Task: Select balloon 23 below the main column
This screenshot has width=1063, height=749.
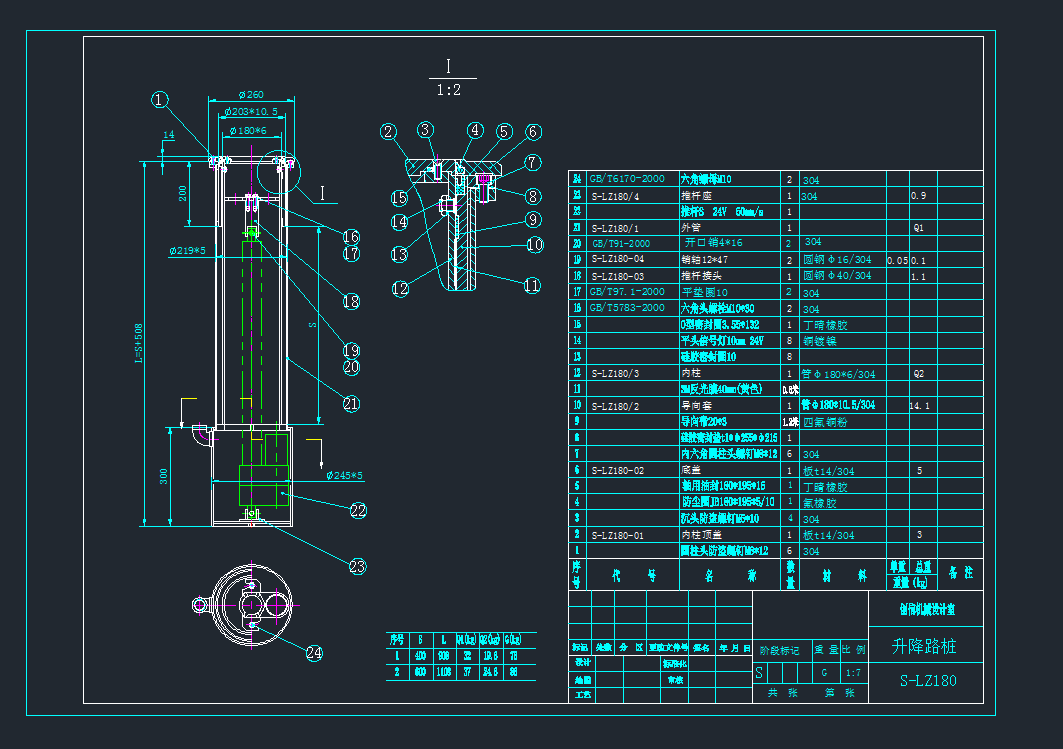Action: click(359, 566)
